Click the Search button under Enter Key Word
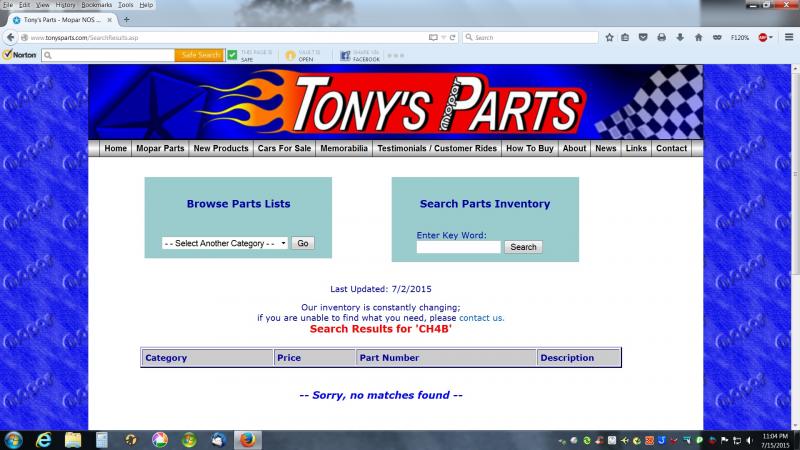 (523, 247)
